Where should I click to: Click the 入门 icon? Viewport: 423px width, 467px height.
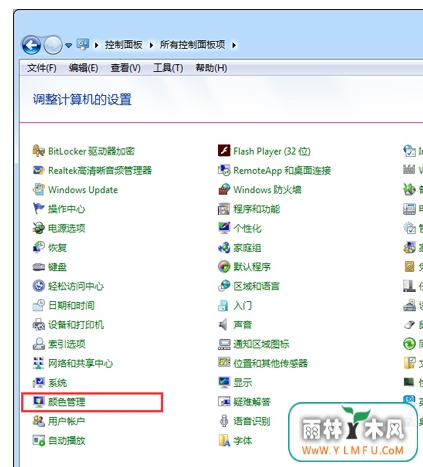click(x=223, y=305)
